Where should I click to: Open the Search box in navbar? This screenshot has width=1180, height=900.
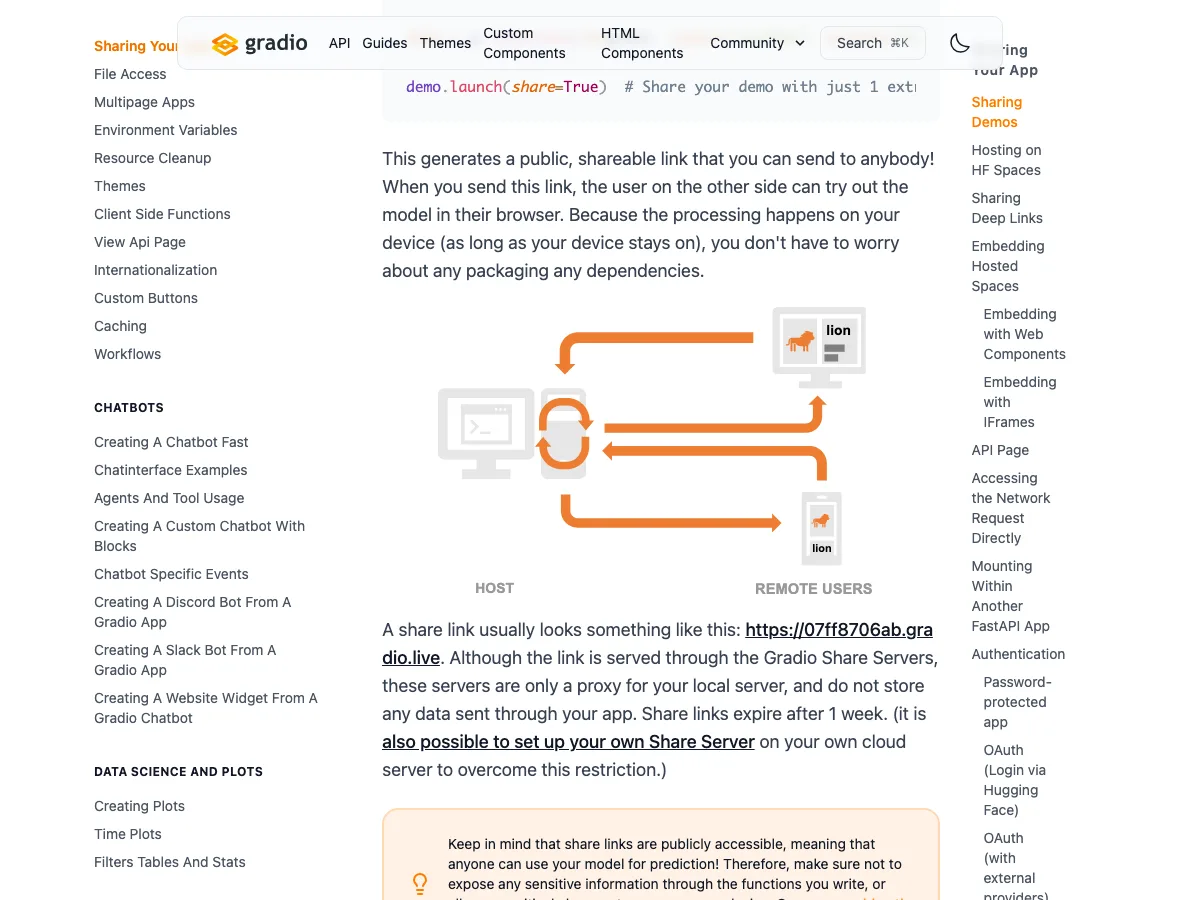coord(872,43)
